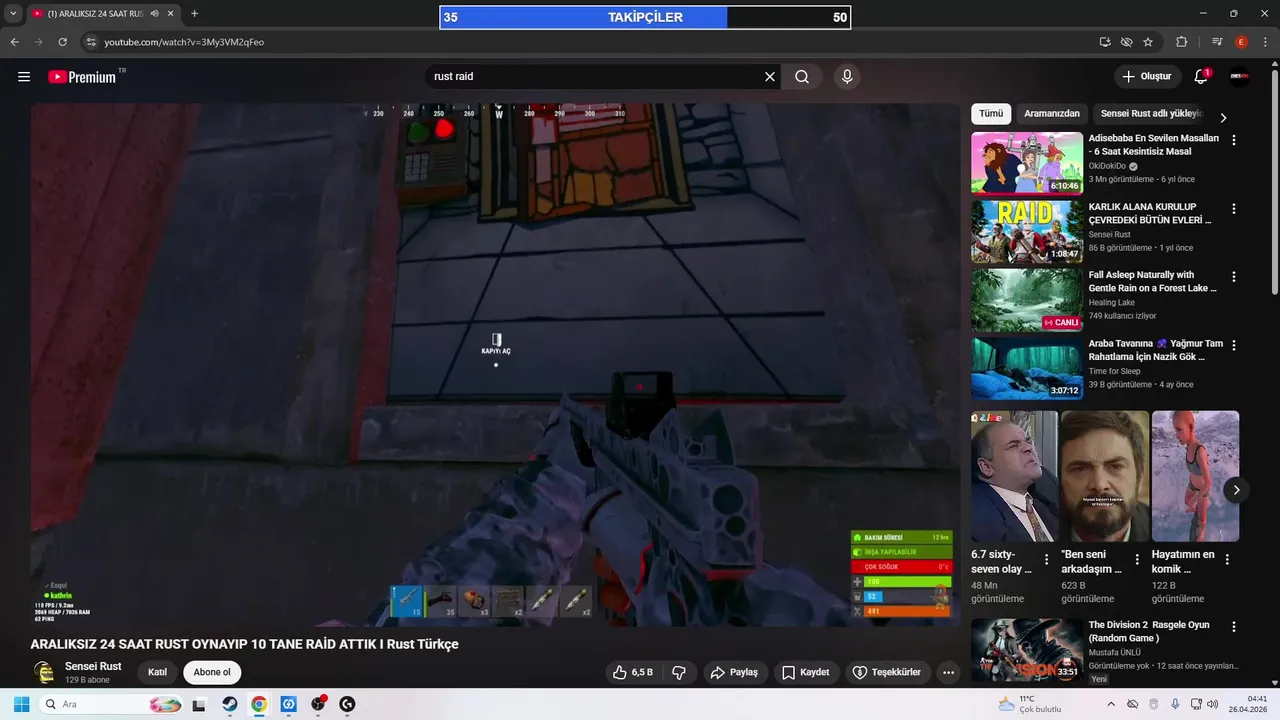
Task: Go back in Chrome
Action: 14,42
